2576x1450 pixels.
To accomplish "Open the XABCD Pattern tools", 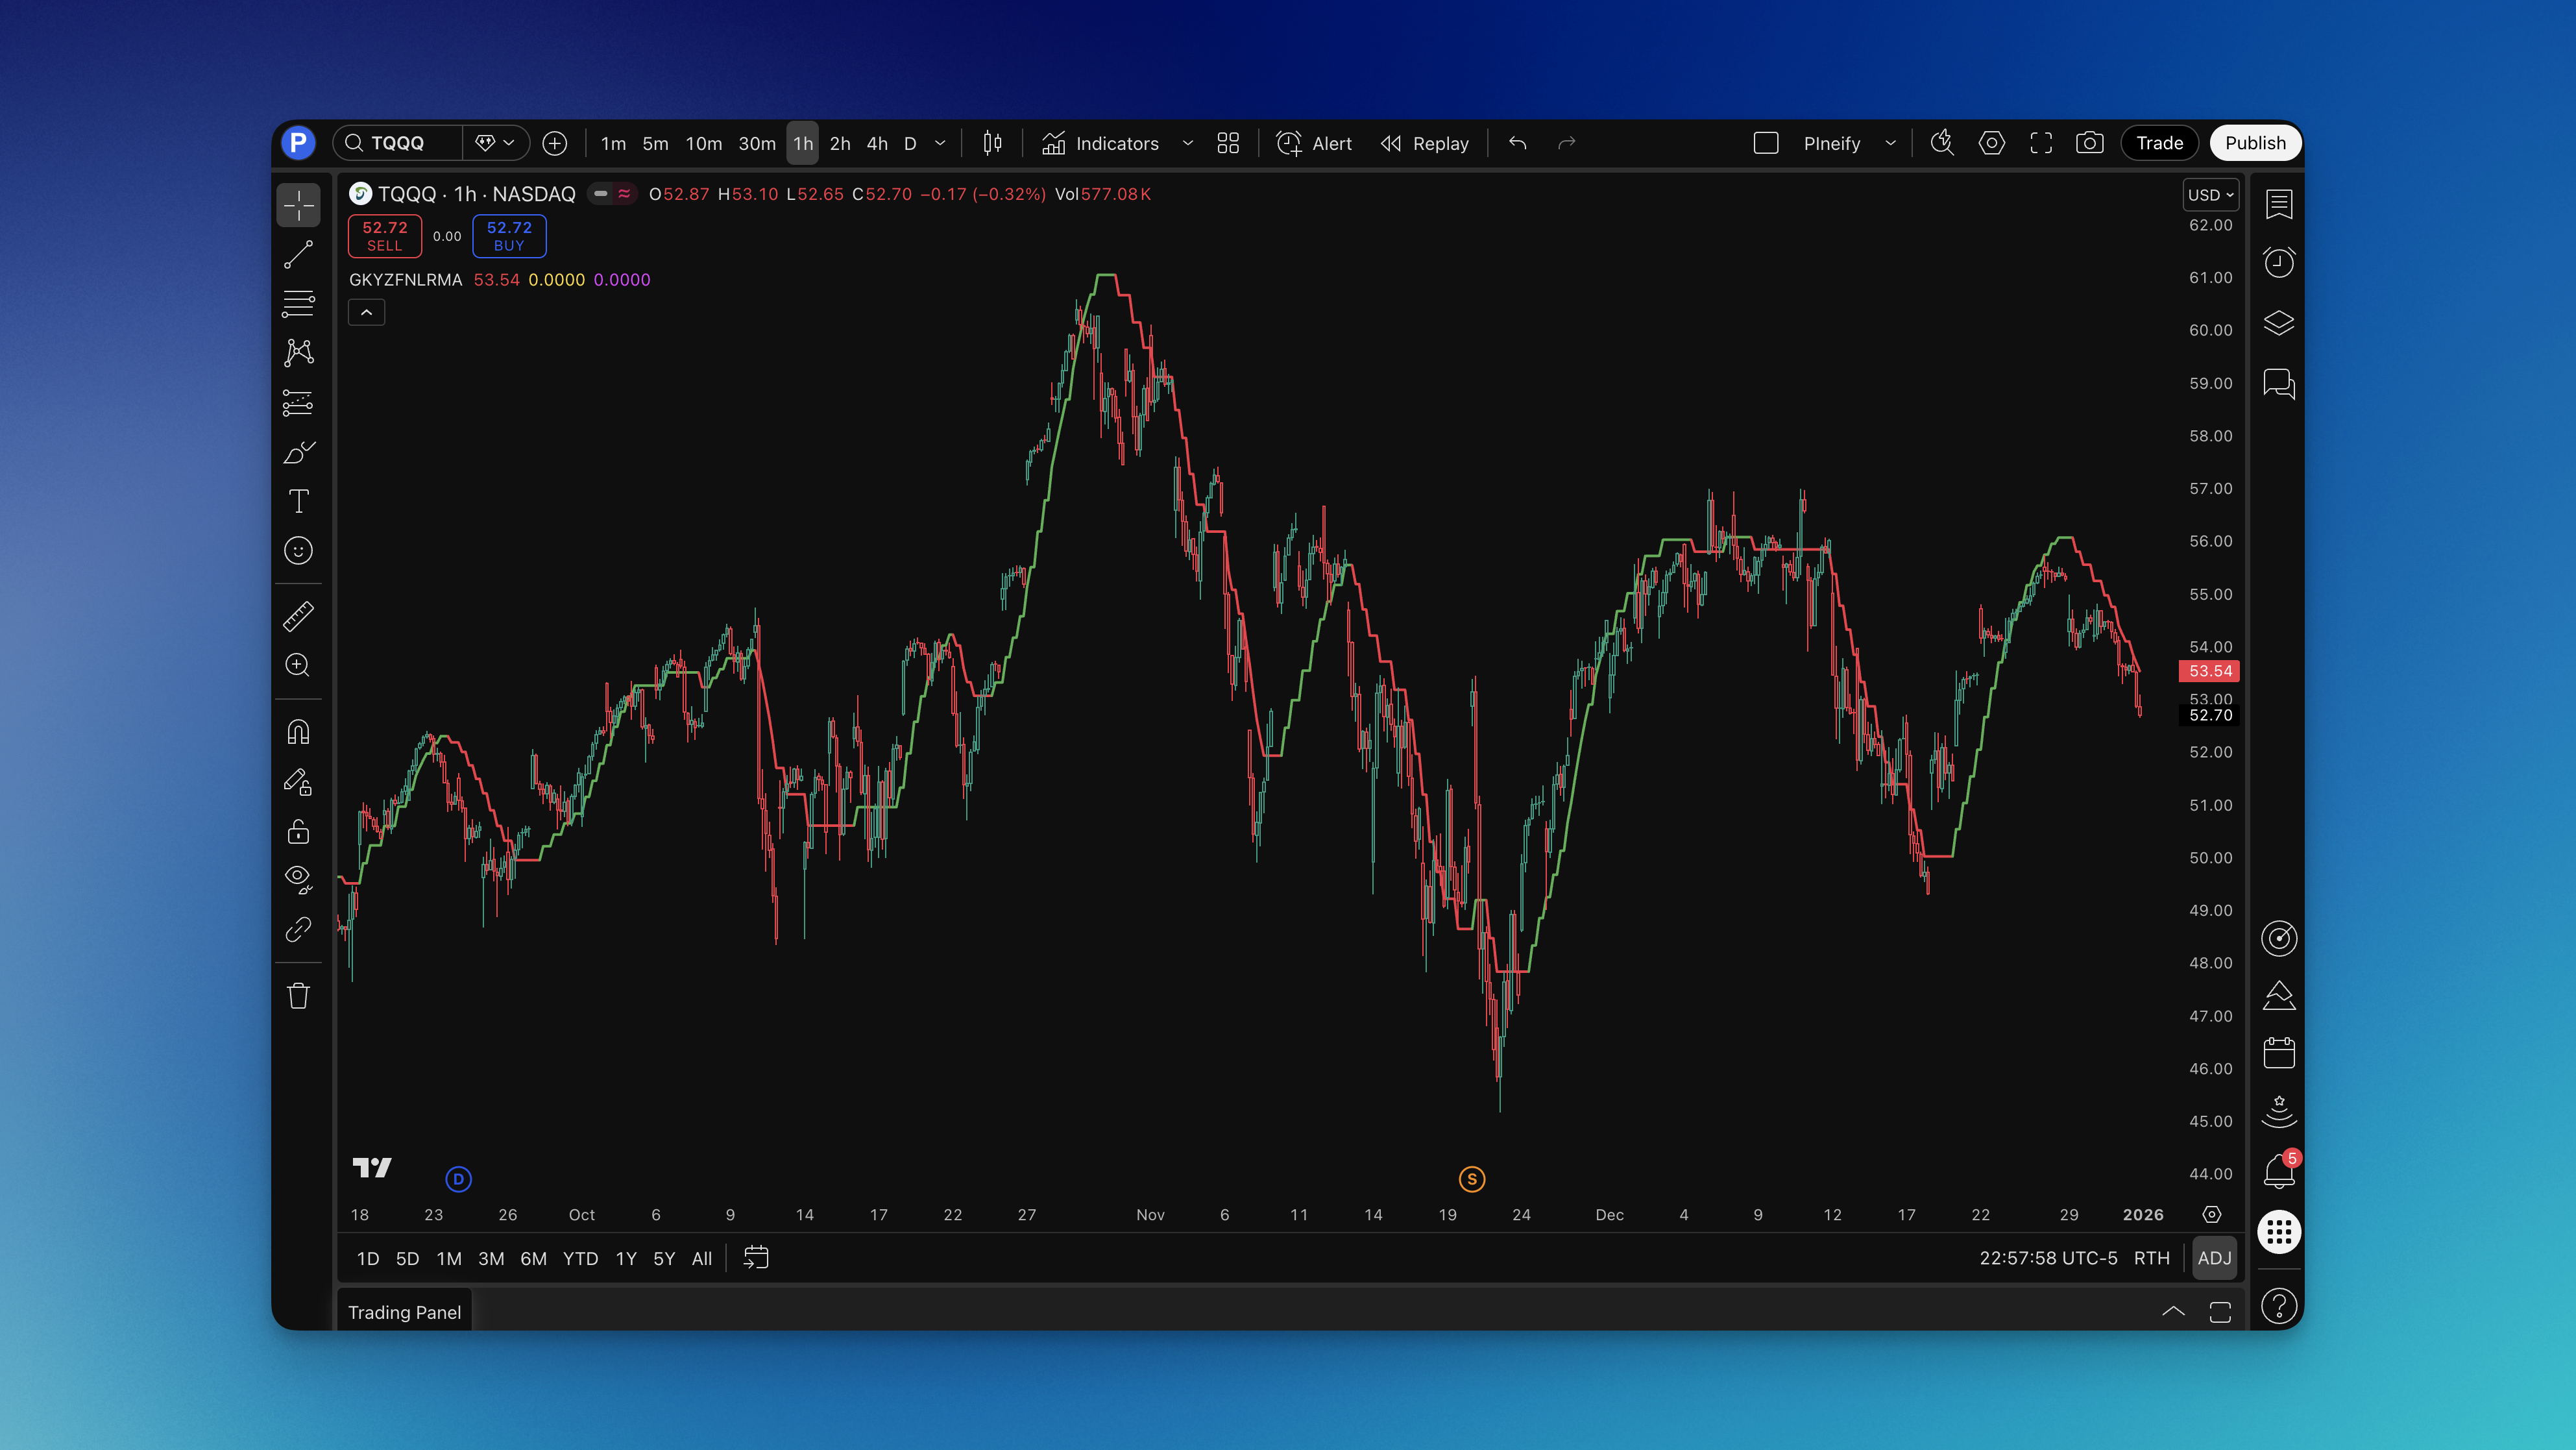I will click(x=298, y=353).
